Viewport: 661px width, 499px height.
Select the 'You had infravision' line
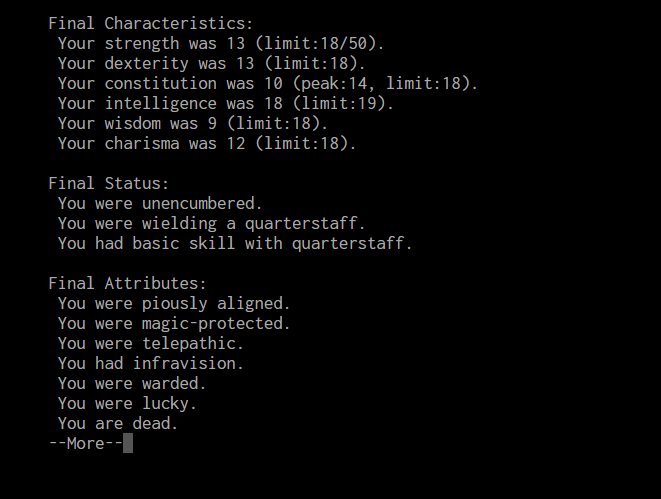tap(151, 363)
